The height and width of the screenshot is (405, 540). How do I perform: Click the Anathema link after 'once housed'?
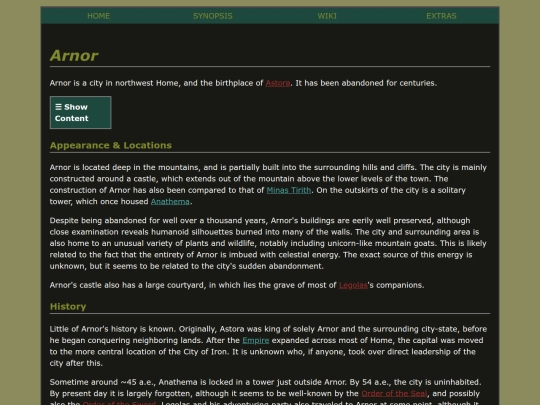(170, 201)
